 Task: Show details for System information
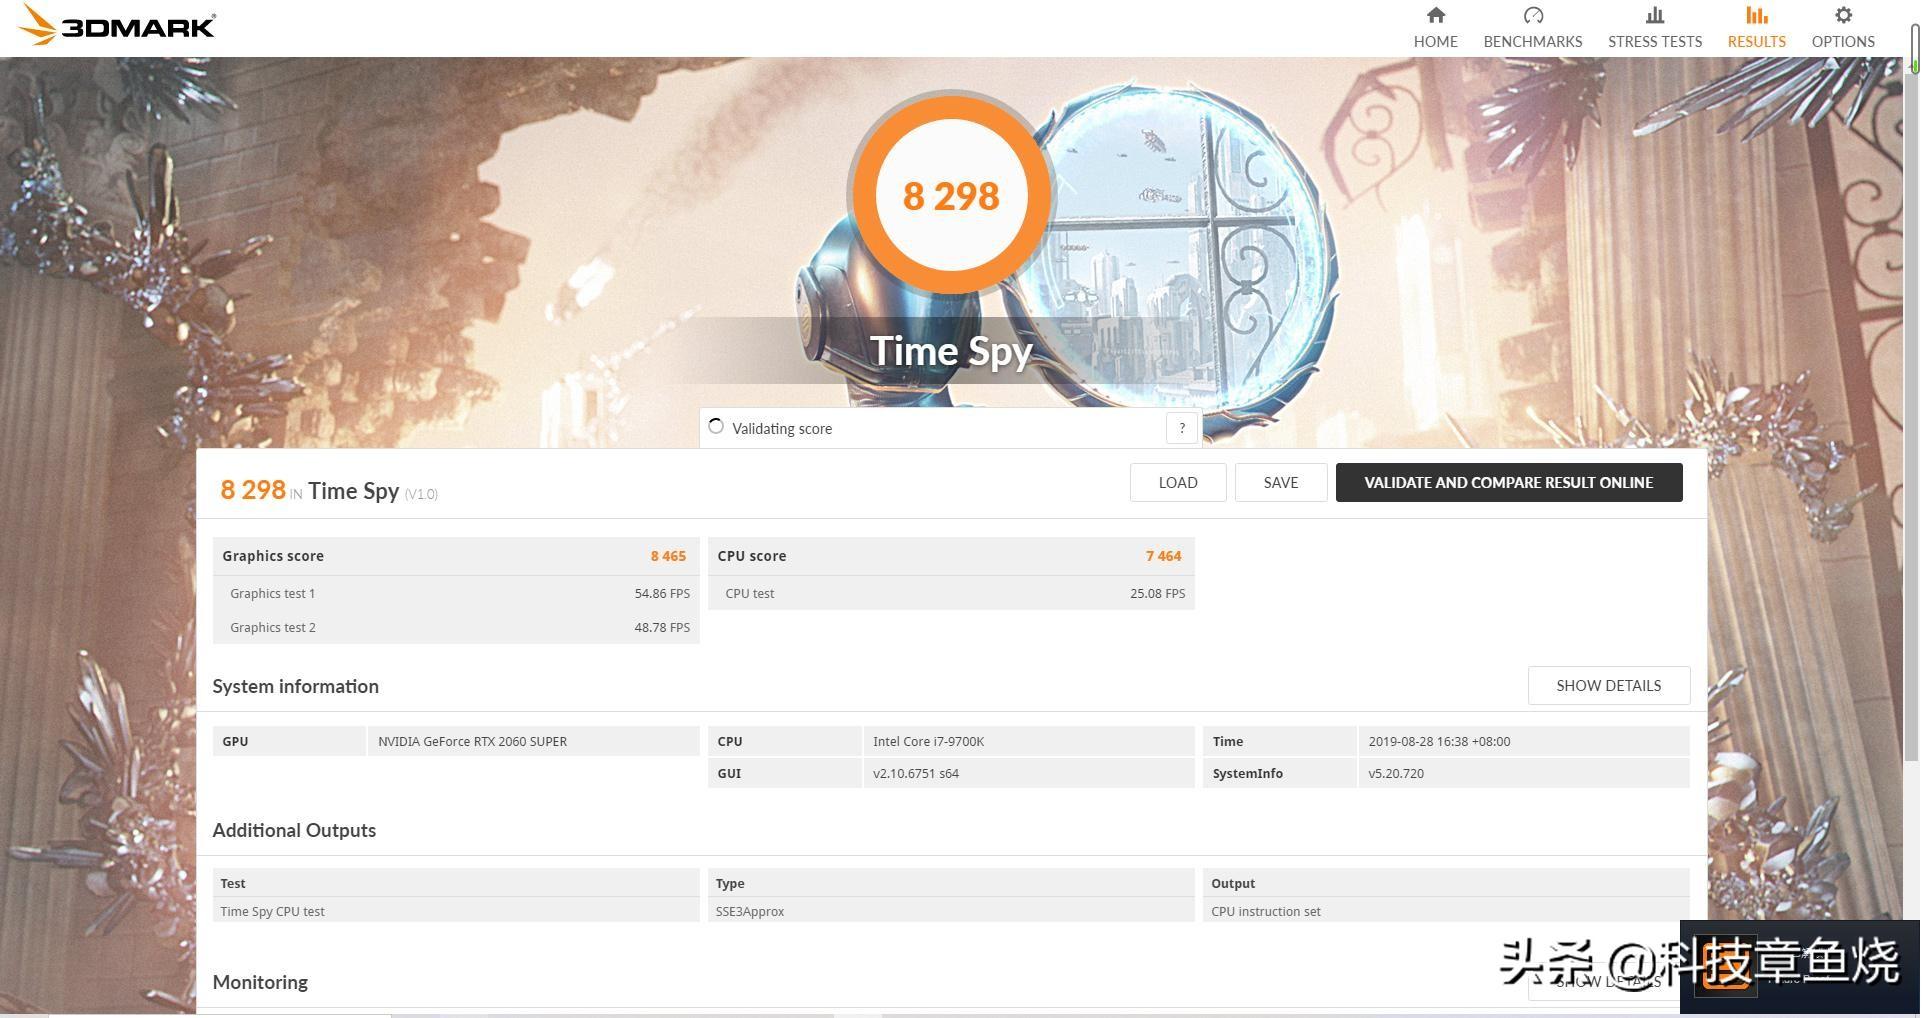pos(1608,686)
